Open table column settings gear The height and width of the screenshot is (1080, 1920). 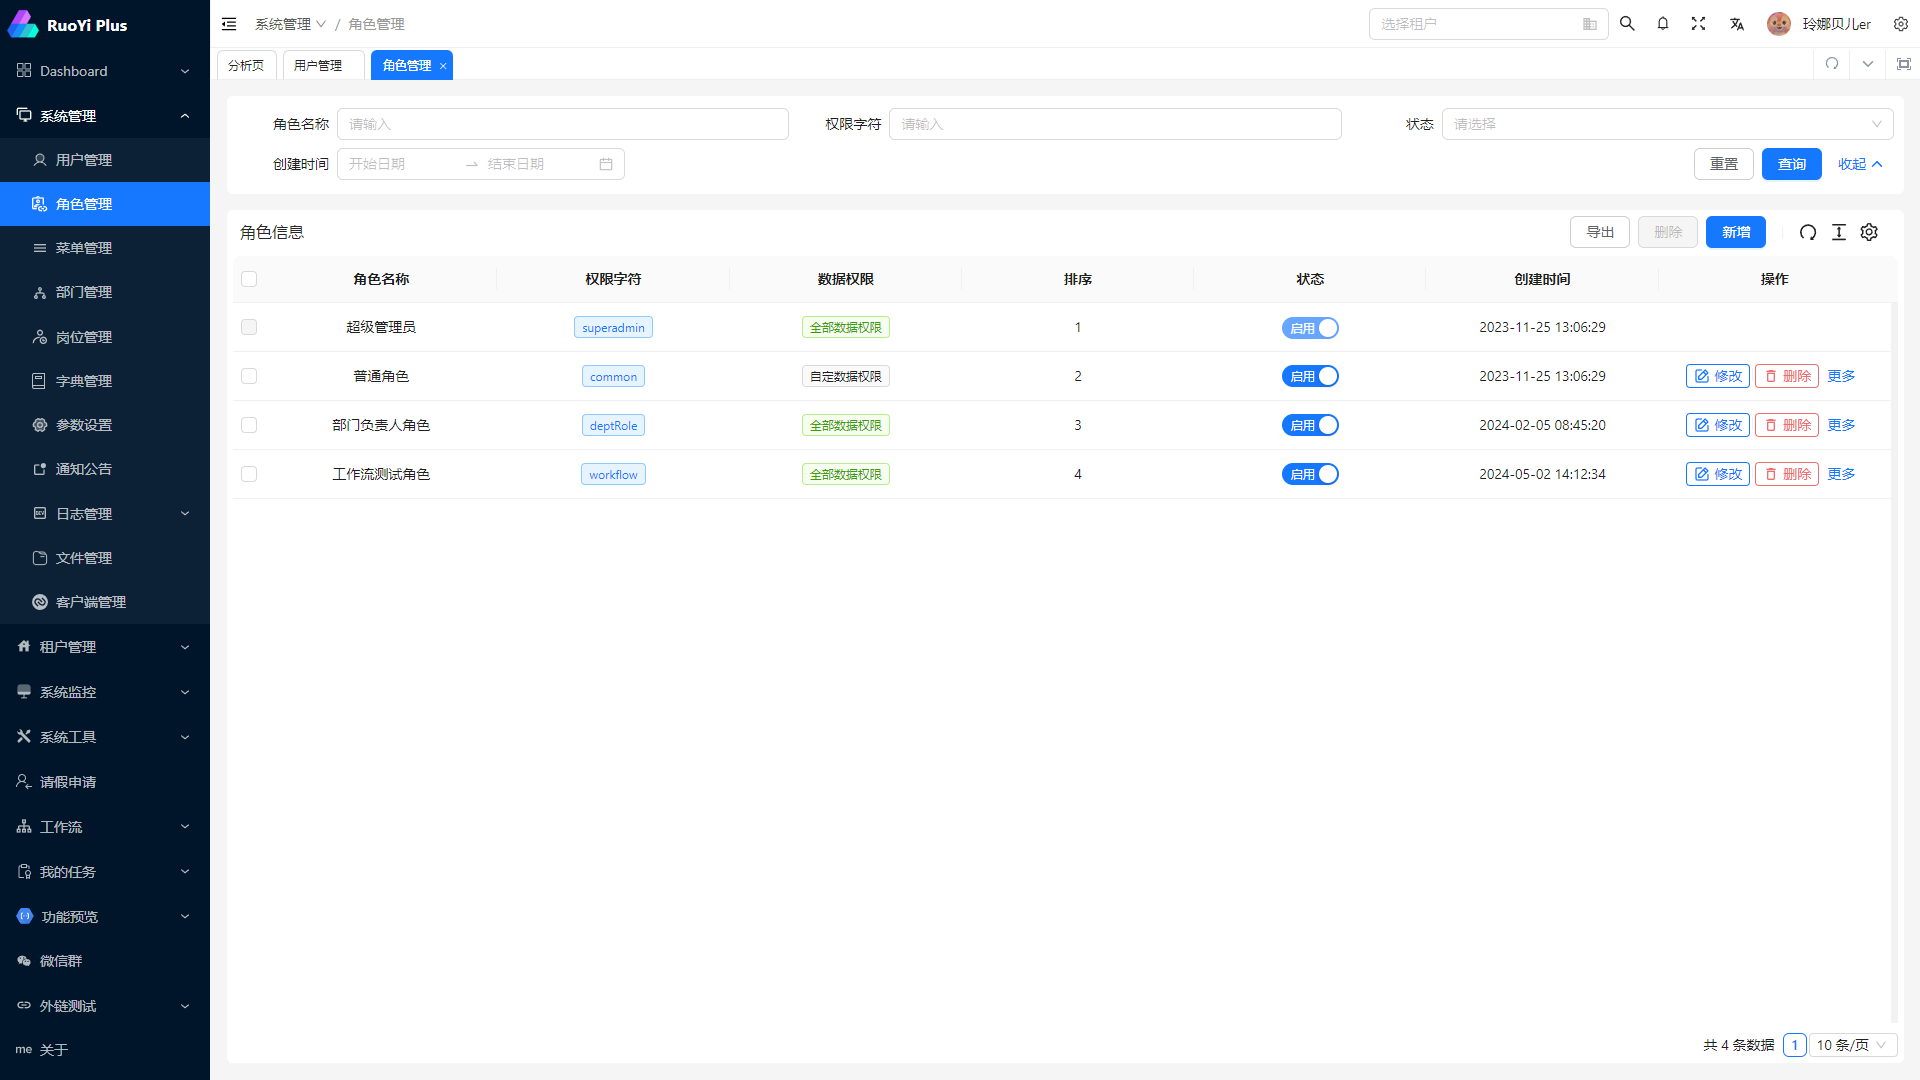[1869, 232]
